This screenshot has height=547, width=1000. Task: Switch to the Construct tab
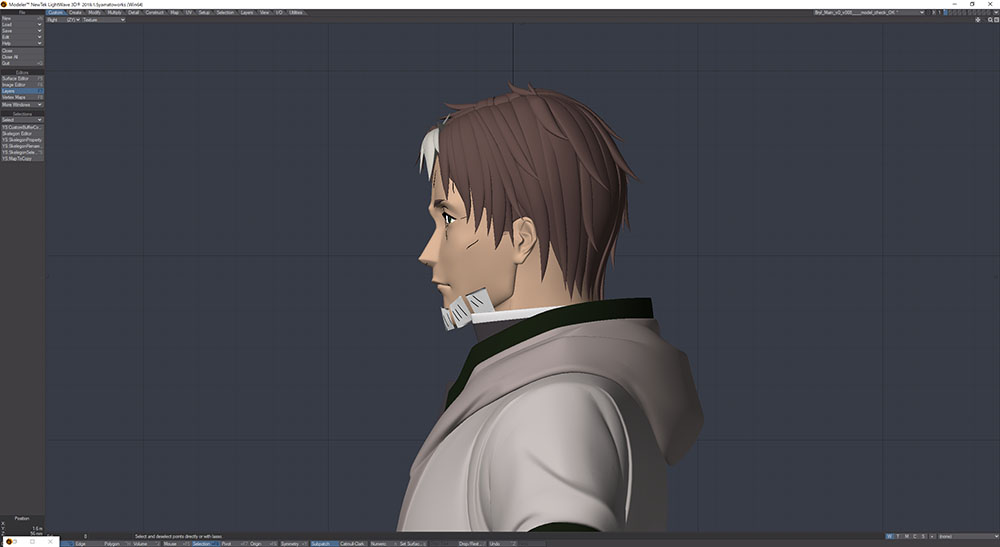coord(154,12)
